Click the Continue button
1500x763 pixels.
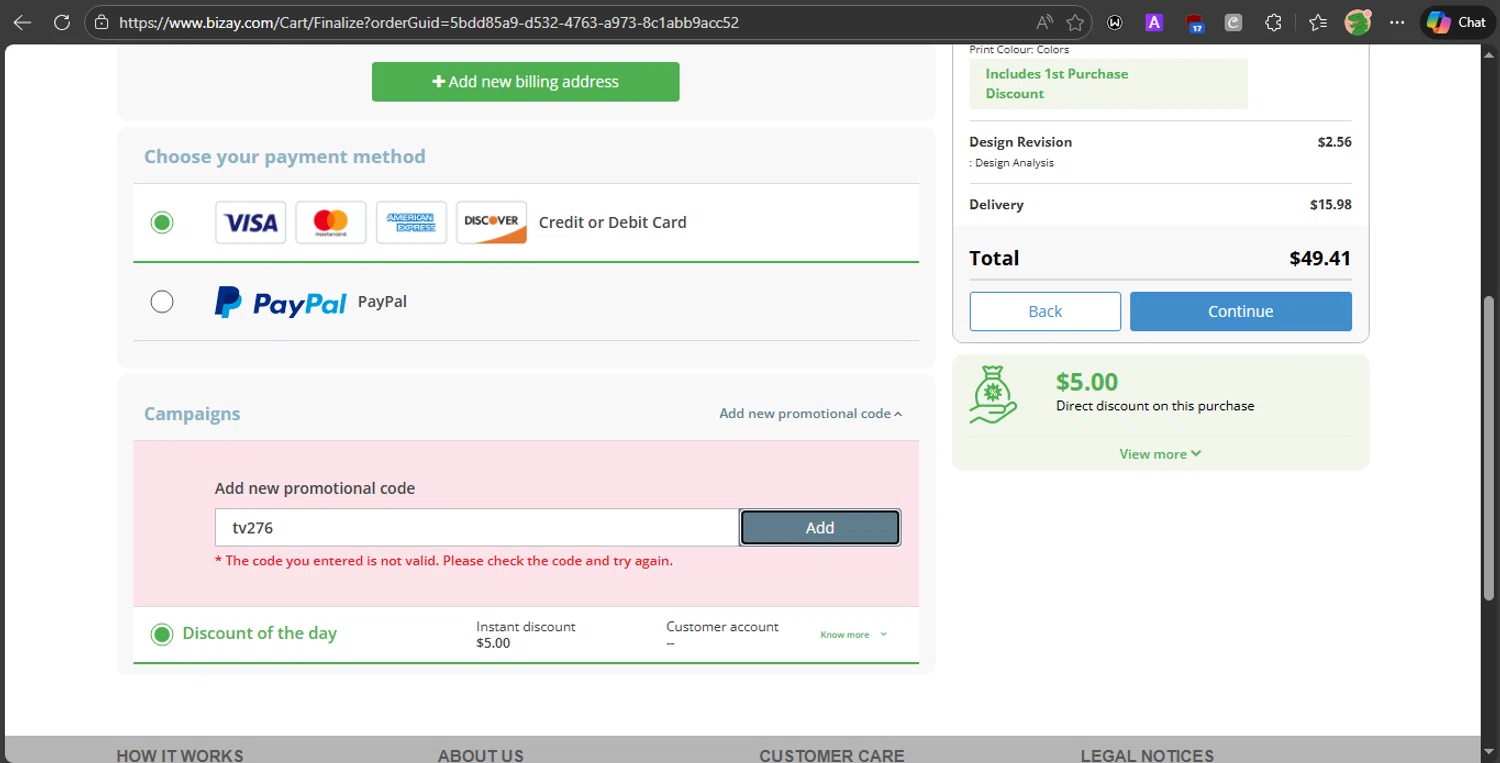1241,311
